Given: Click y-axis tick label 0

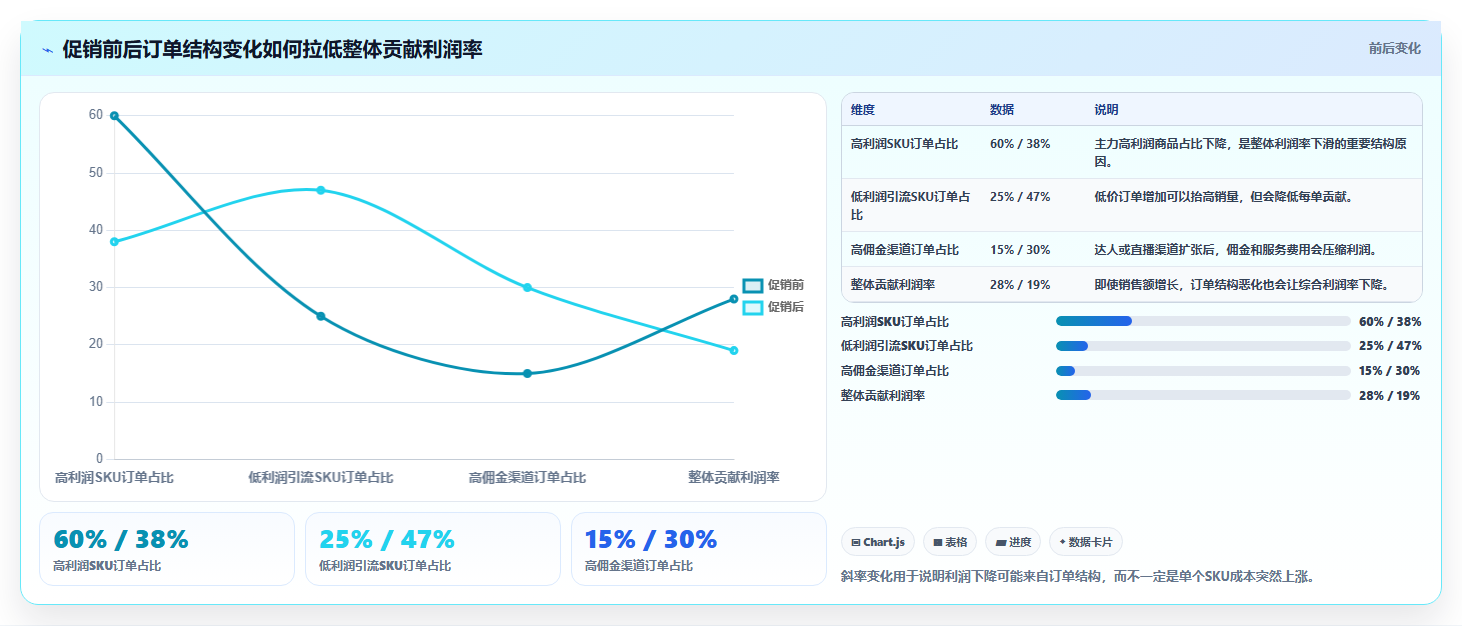Looking at the screenshot, I should [x=99, y=459].
